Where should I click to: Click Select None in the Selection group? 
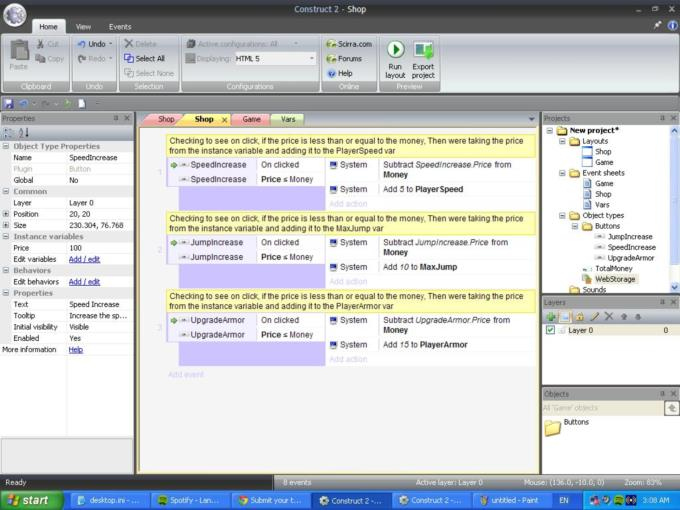[x=149, y=73]
